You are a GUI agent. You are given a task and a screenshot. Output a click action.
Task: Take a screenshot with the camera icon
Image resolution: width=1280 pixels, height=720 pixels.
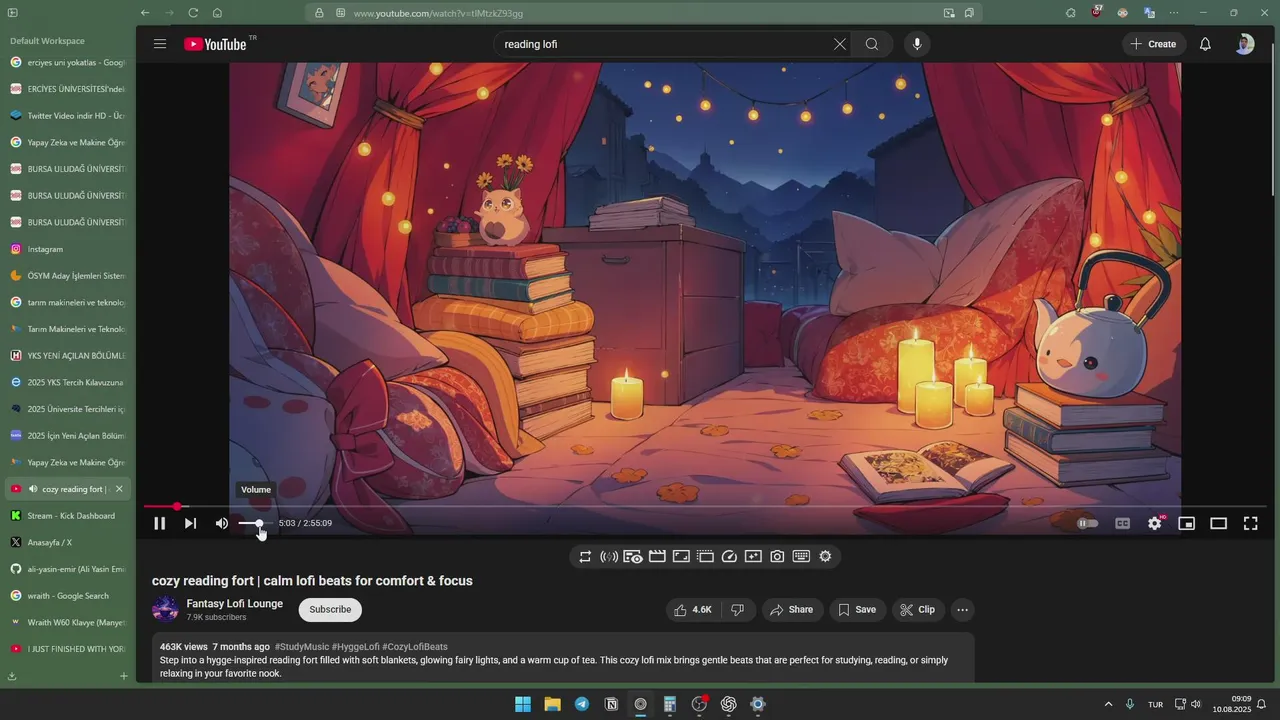pos(777,557)
